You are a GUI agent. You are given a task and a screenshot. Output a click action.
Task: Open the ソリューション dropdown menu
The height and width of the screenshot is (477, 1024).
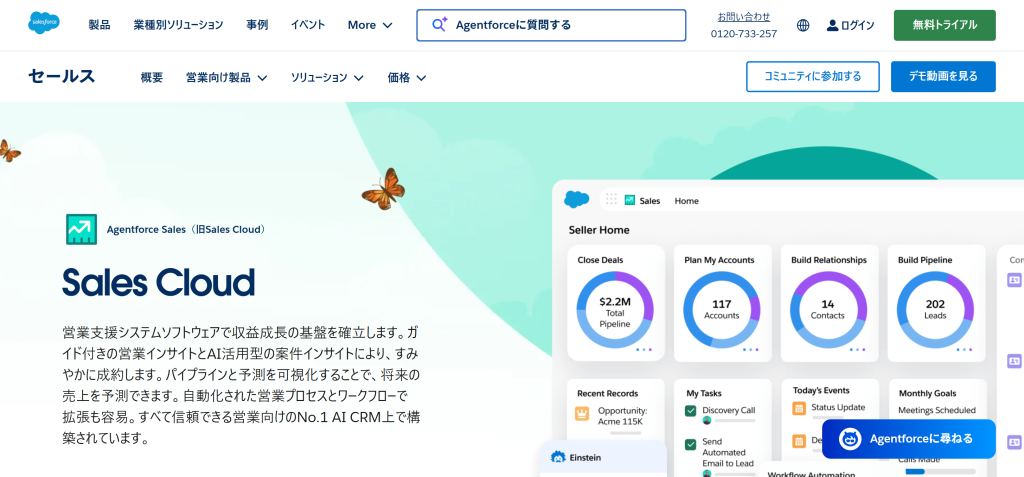(x=327, y=77)
